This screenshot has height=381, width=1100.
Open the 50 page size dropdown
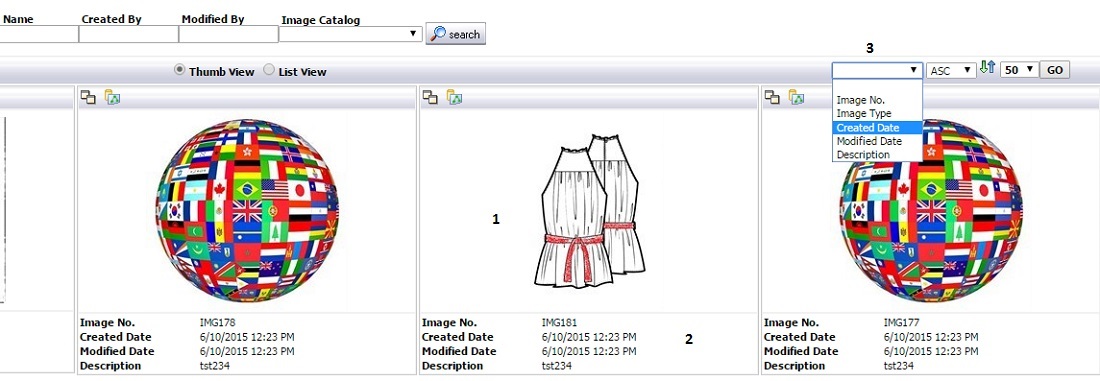[1019, 70]
